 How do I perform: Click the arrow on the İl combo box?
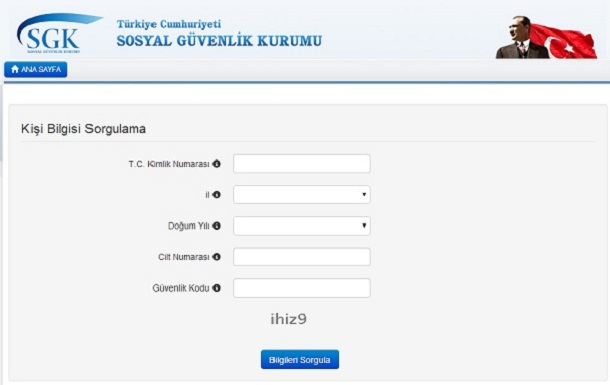tap(364, 194)
